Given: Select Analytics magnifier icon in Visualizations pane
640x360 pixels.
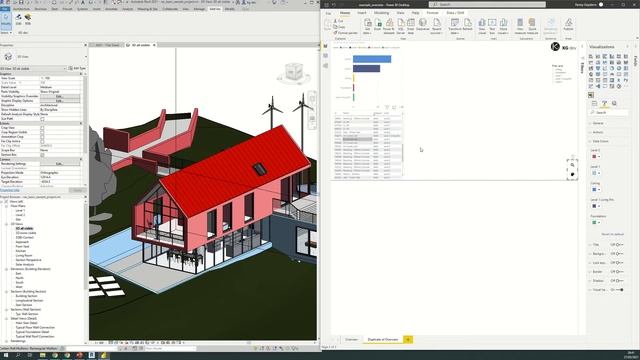Looking at the screenshot, I should pyautogui.click(x=614, y=103).
